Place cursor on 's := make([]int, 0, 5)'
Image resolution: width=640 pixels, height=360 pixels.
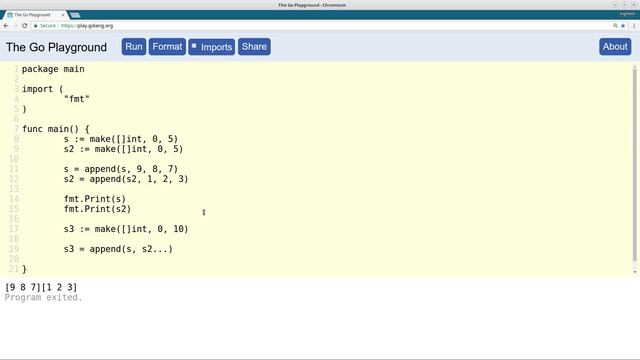[121, 139]
